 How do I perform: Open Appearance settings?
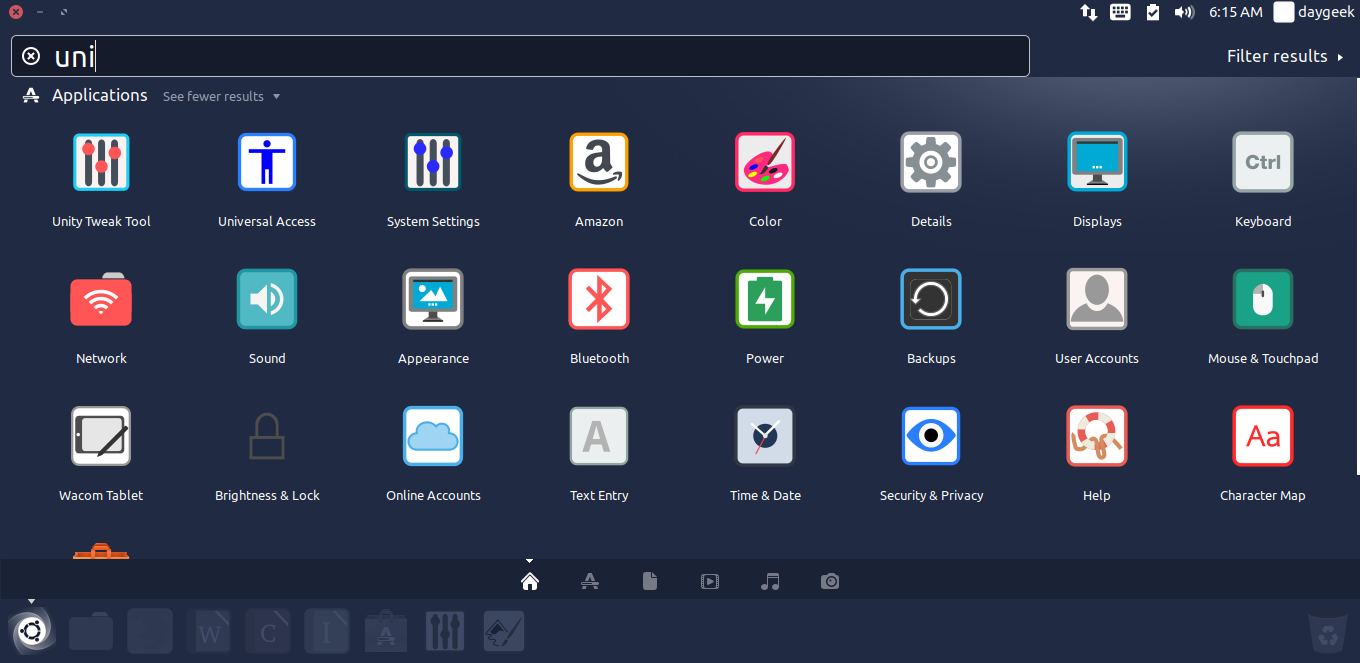tap(433, 299)
